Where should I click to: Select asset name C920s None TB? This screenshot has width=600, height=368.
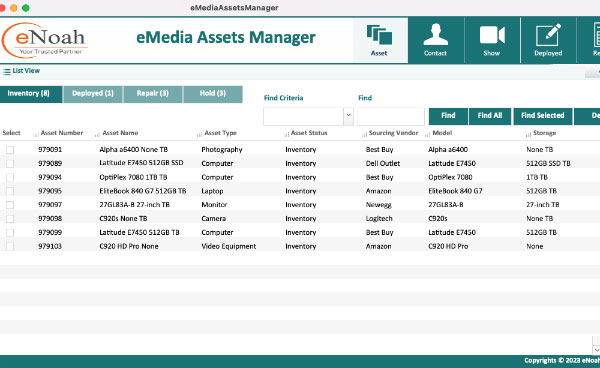(x=123, y=219)
